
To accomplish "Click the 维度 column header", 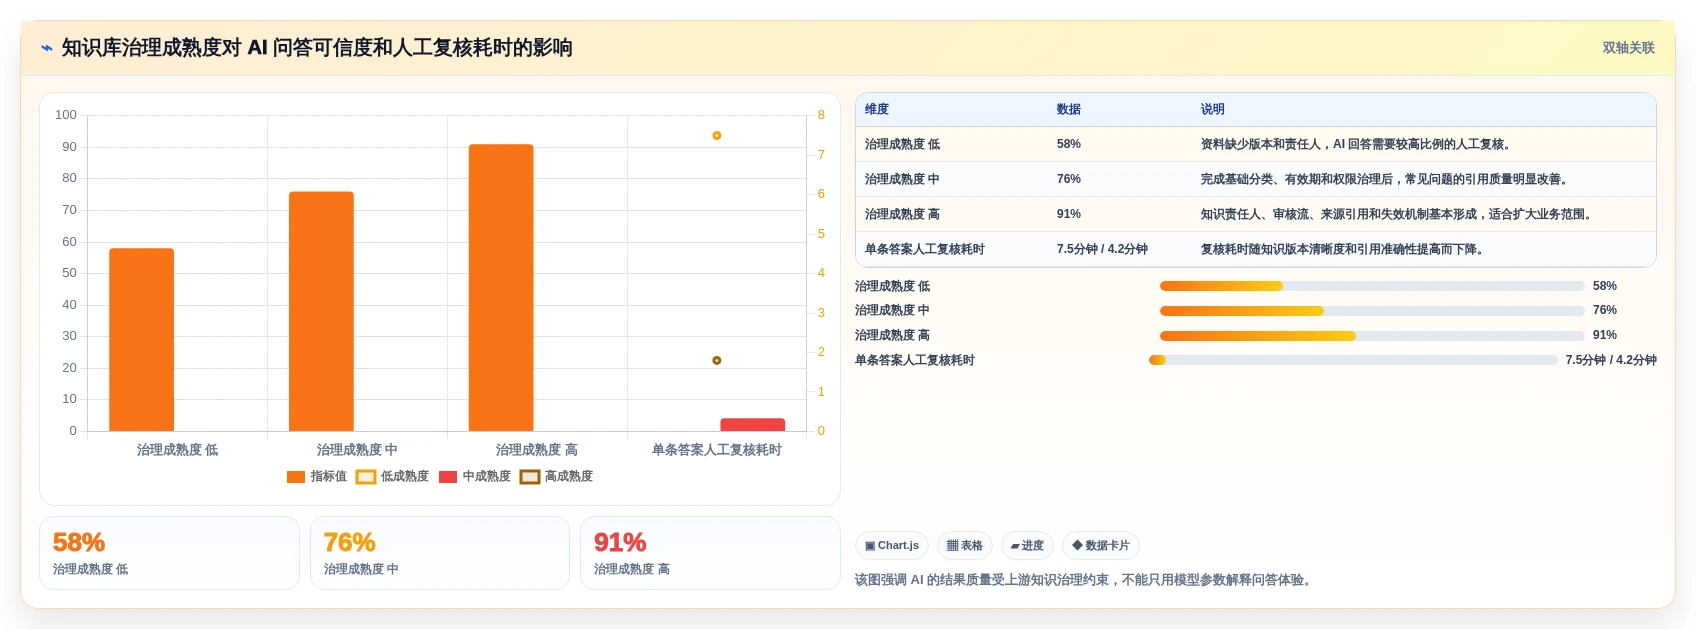I will tap(877, 109).
